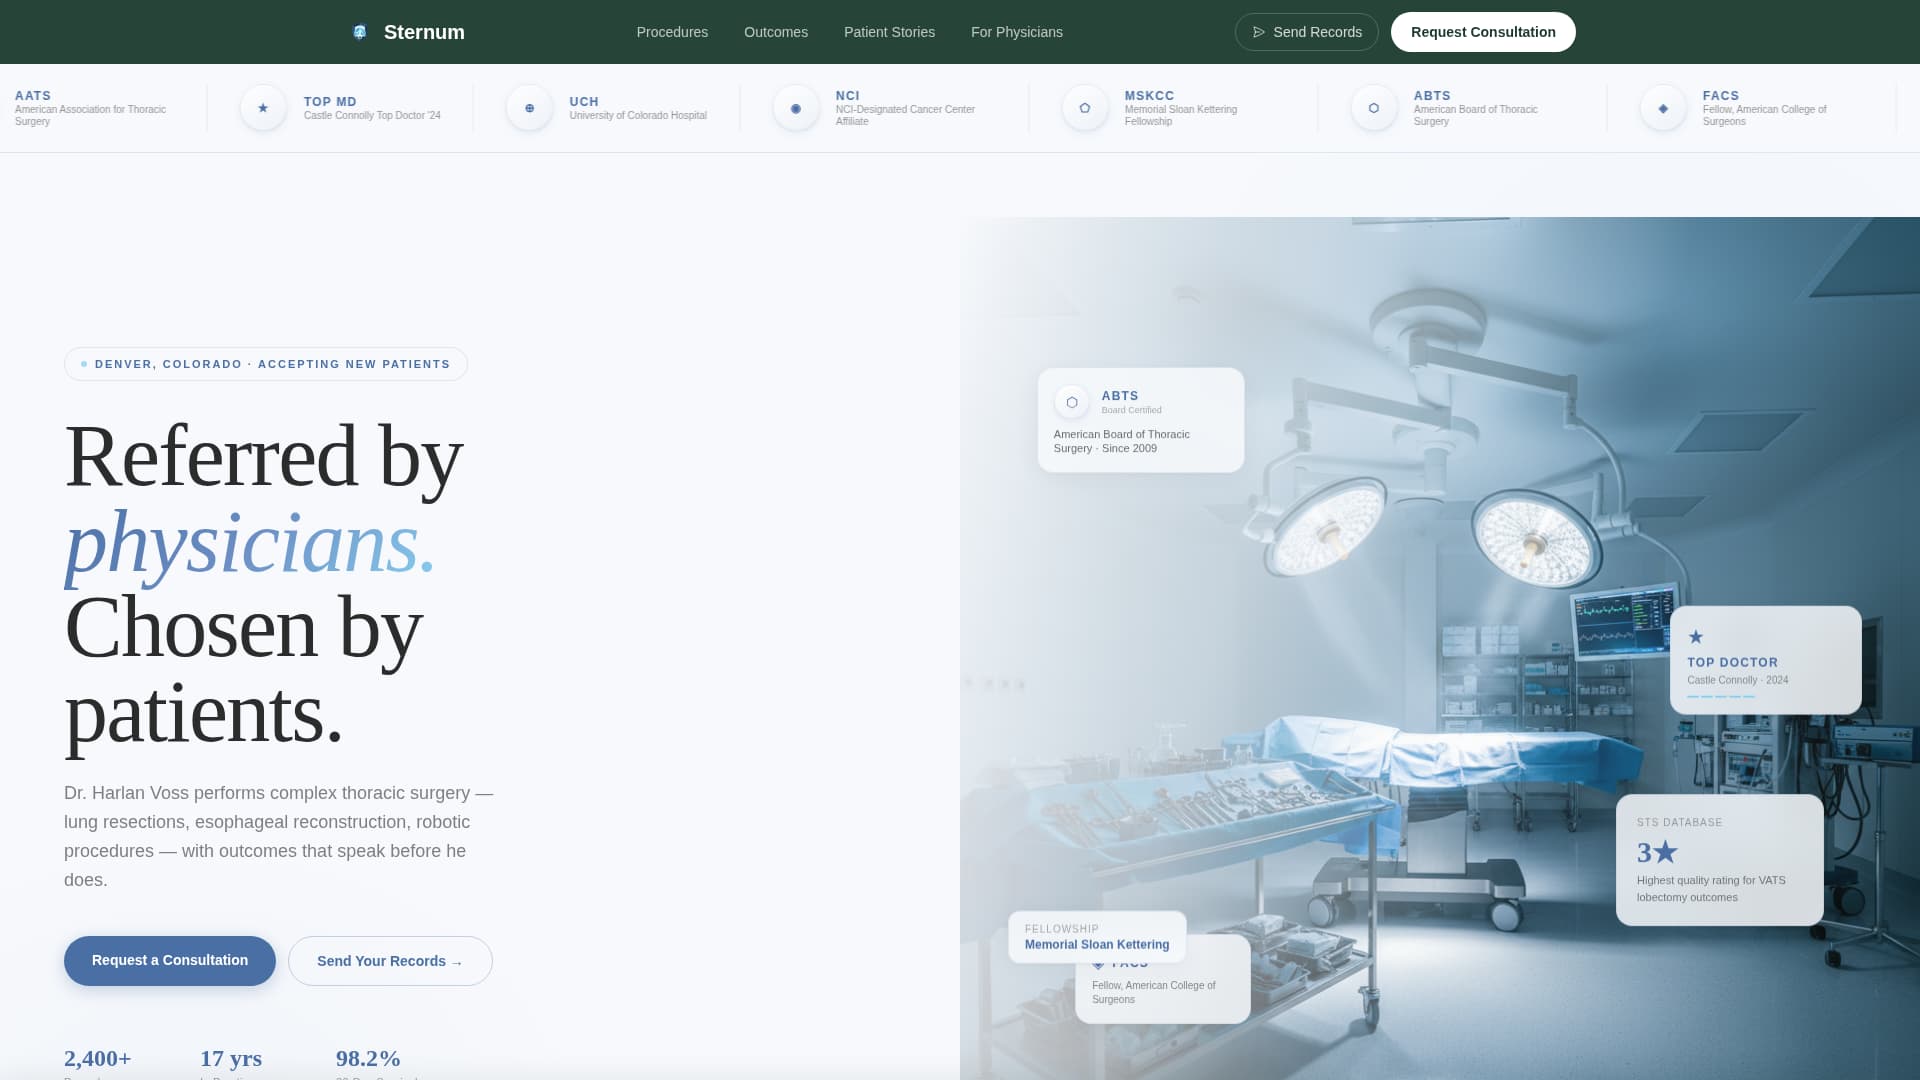Click Send Your Records button
This screenshot has height=1080, width=1920.
click(390, 961)
